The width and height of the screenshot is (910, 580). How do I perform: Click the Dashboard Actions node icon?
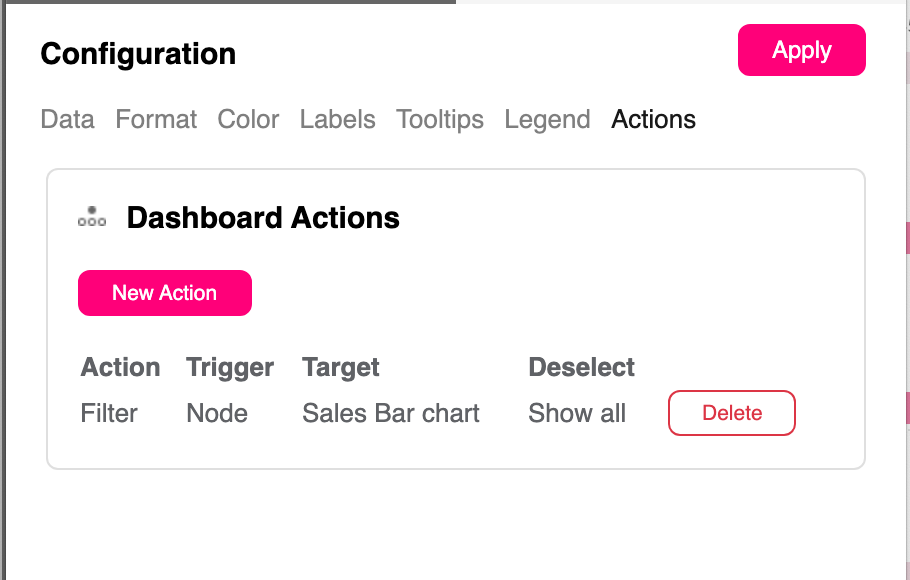(92, 217)
